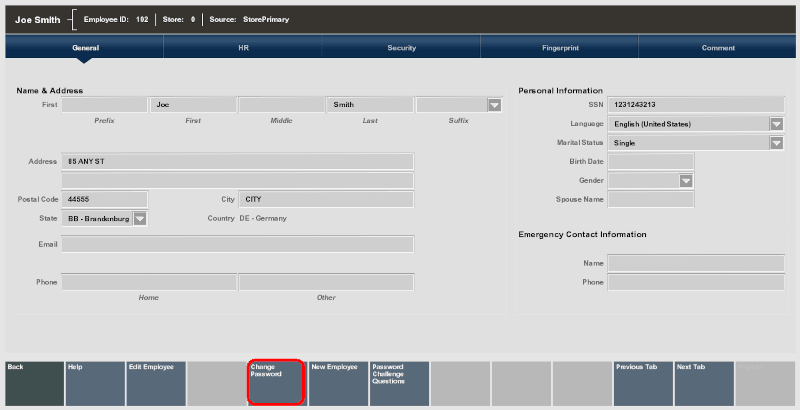Click the Last name field containing Smith
This screenshot has height=410, width=800.
tap(370, 105)
